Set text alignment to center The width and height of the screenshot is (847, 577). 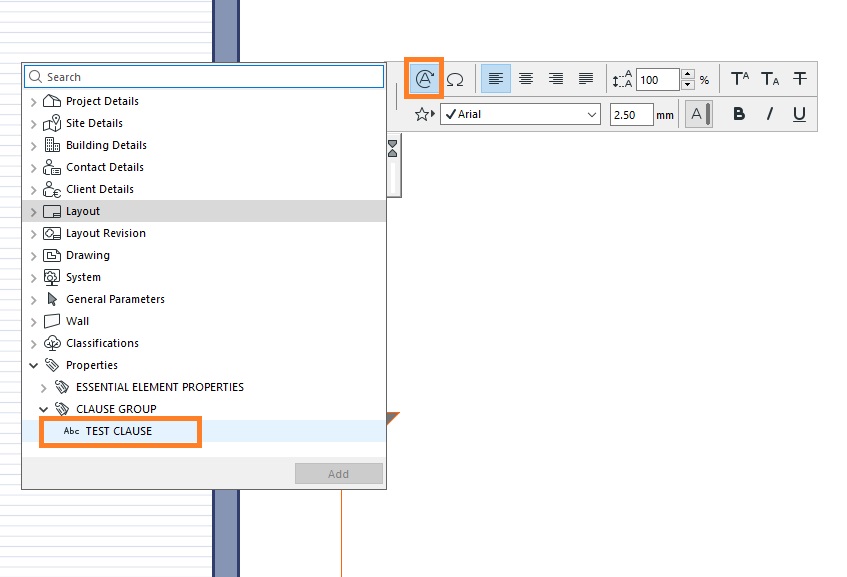526,79
